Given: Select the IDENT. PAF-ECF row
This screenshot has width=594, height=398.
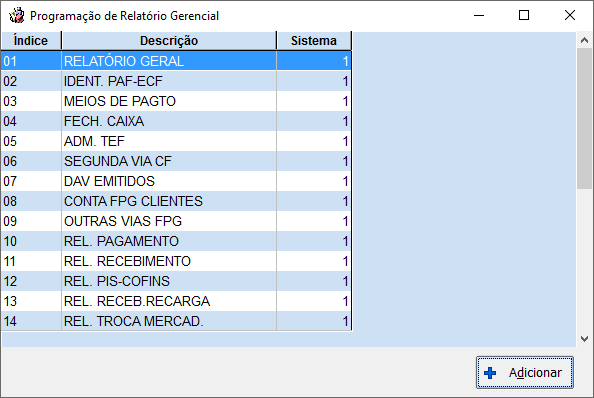Looking at the screenshot, I should pos(176,81).
